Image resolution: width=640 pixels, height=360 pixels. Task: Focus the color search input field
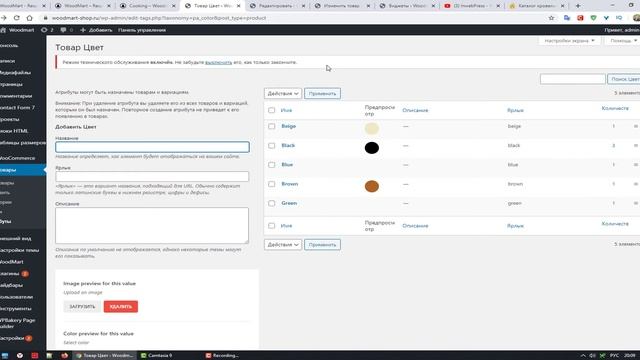click(573, 79)
